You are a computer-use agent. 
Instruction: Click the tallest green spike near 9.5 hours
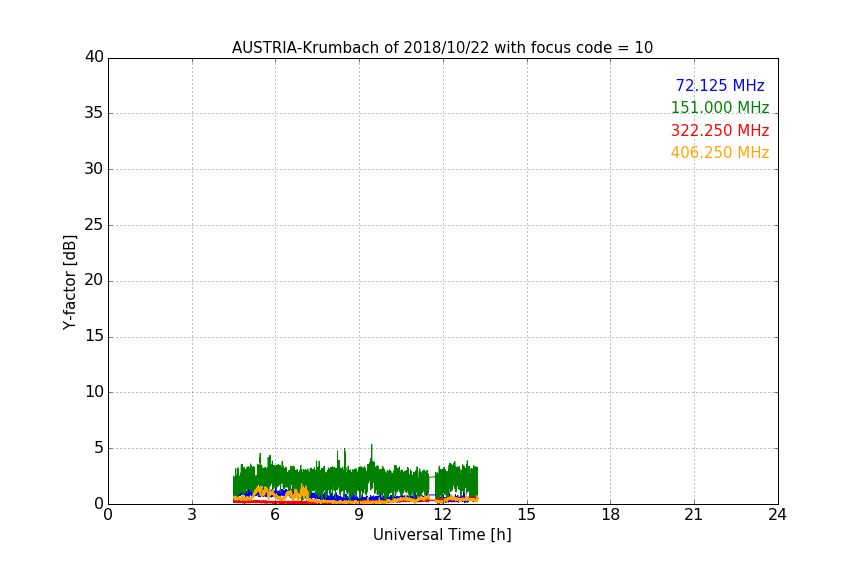pos(371,452)
